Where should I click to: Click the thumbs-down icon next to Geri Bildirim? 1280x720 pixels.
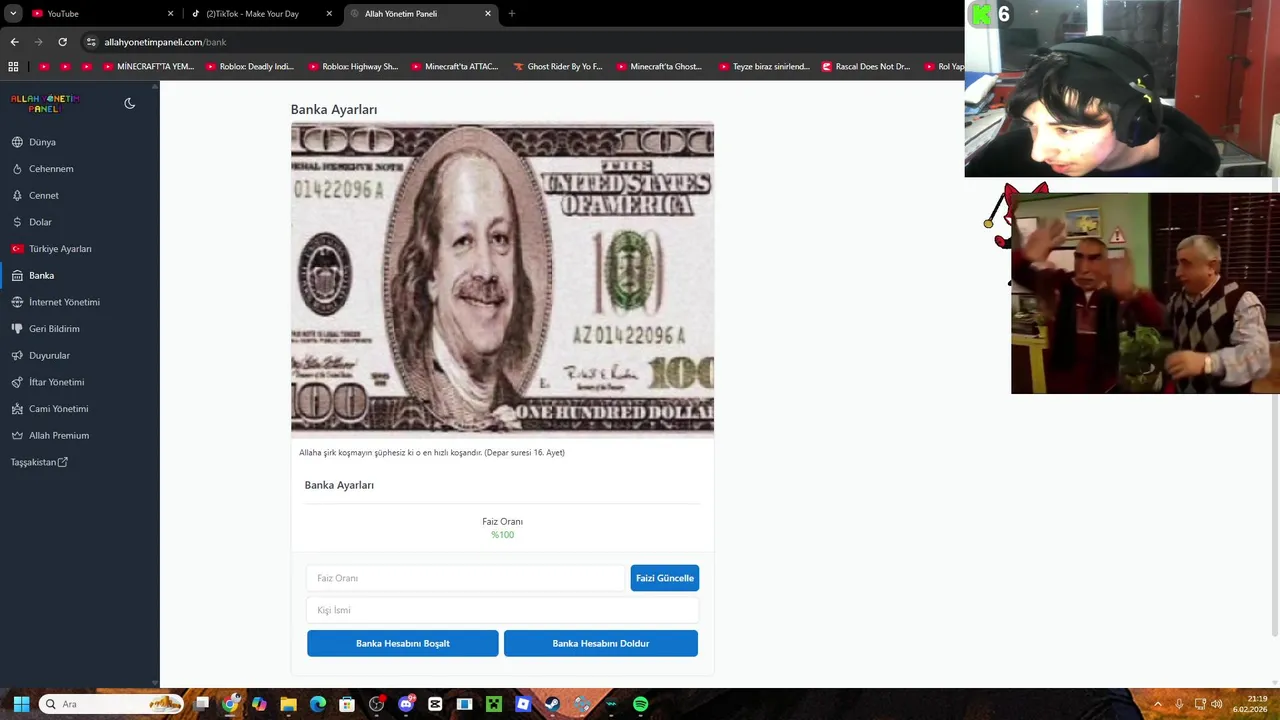17,329
